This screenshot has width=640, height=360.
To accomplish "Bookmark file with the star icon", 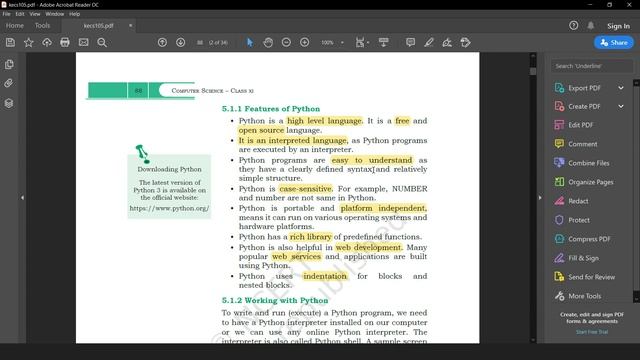I will 29,42.
